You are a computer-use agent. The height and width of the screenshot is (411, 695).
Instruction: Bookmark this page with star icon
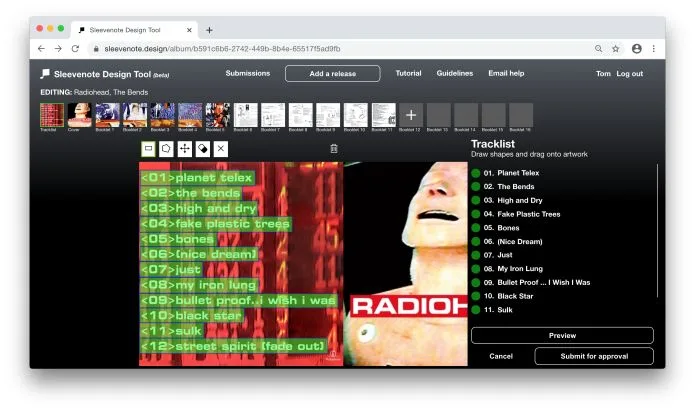(616, 48)
